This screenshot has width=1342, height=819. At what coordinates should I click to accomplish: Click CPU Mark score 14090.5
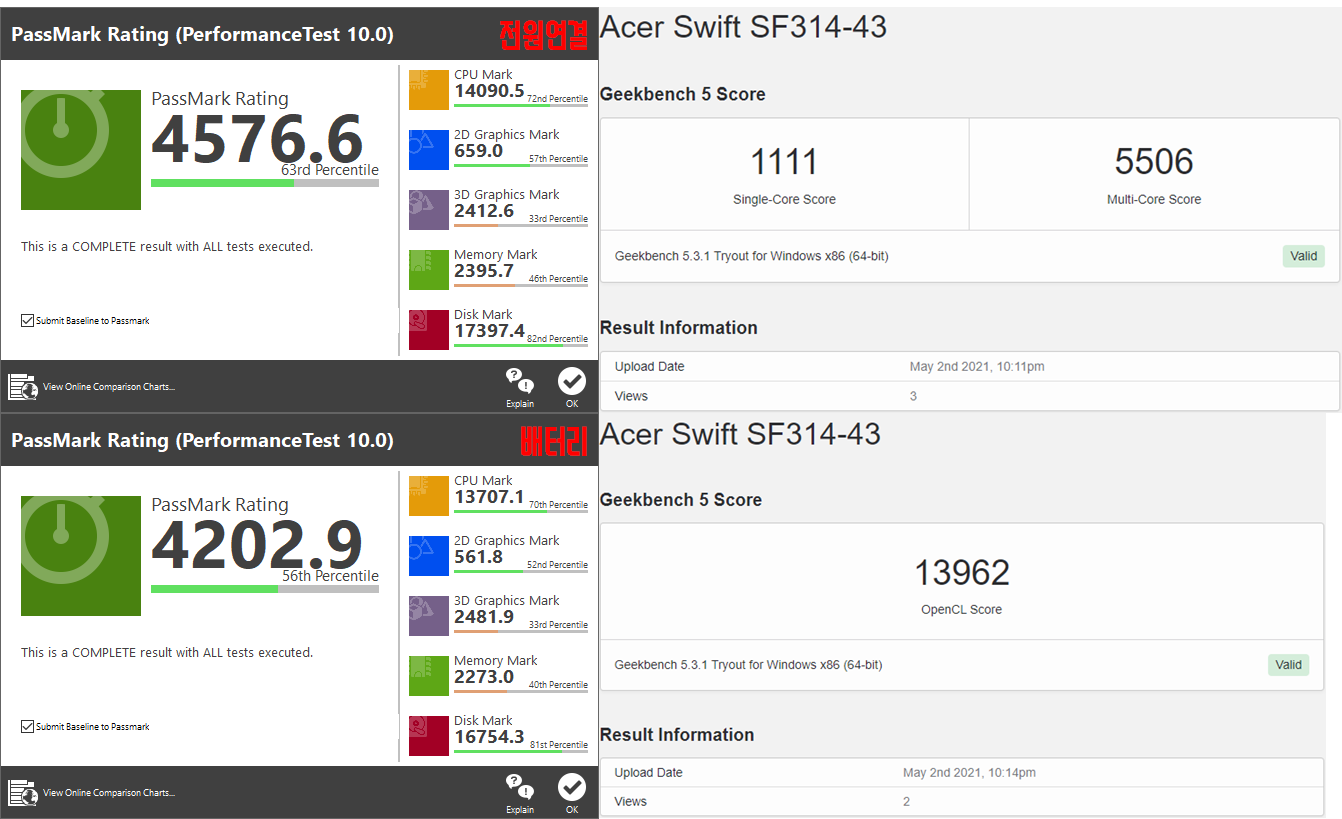coord(489,91)
